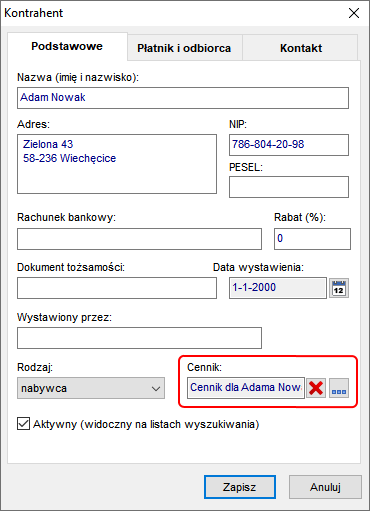
Task: Expand the Rodzaj dropdown arrow
Action: coord(156,388)
